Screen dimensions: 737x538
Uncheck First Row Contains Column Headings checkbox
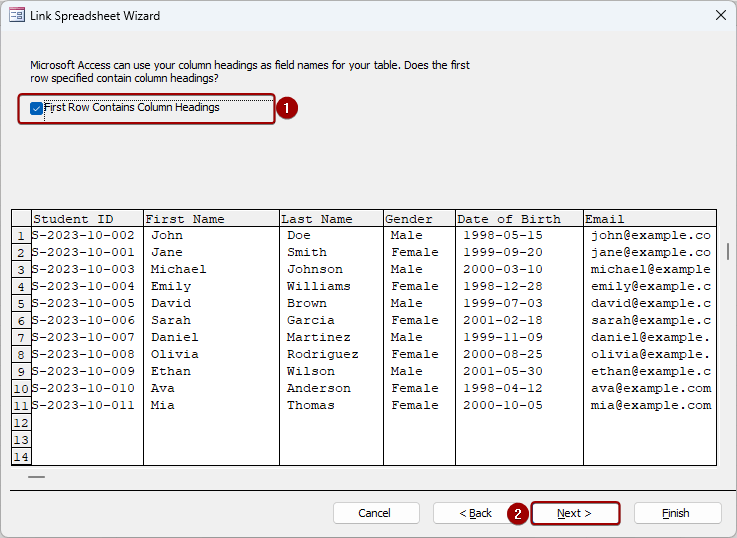tap(37, 109)
